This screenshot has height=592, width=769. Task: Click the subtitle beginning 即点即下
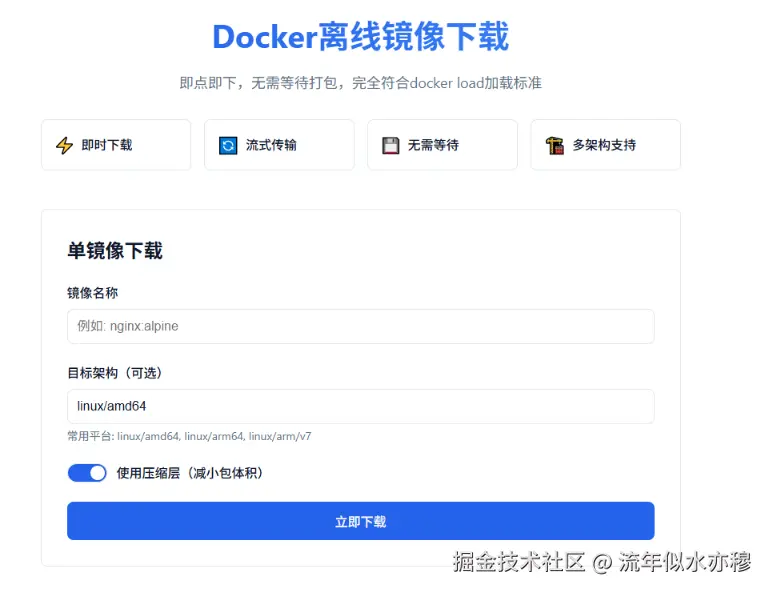tap(360, 83)
